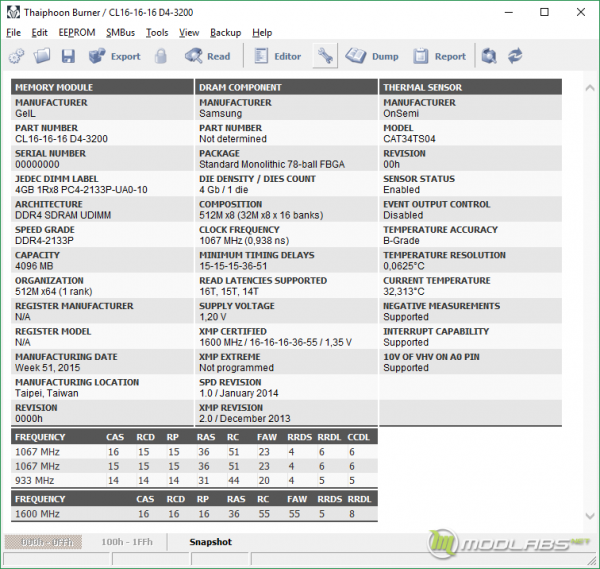Click the padlock write-protection icon
This screenshot has width=600, height=569.
pyautogui.click(x=160, y=57)
